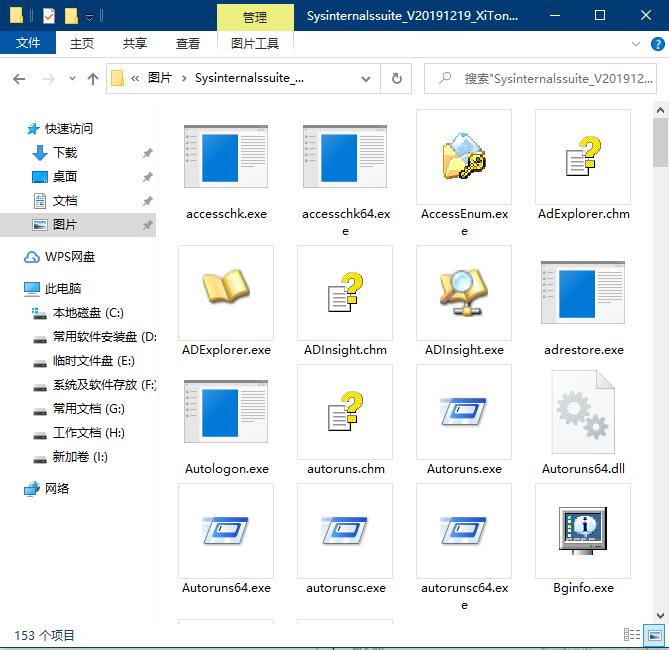Refresh the current folder view
Screen dimensions: 669x650
[396, 79]
